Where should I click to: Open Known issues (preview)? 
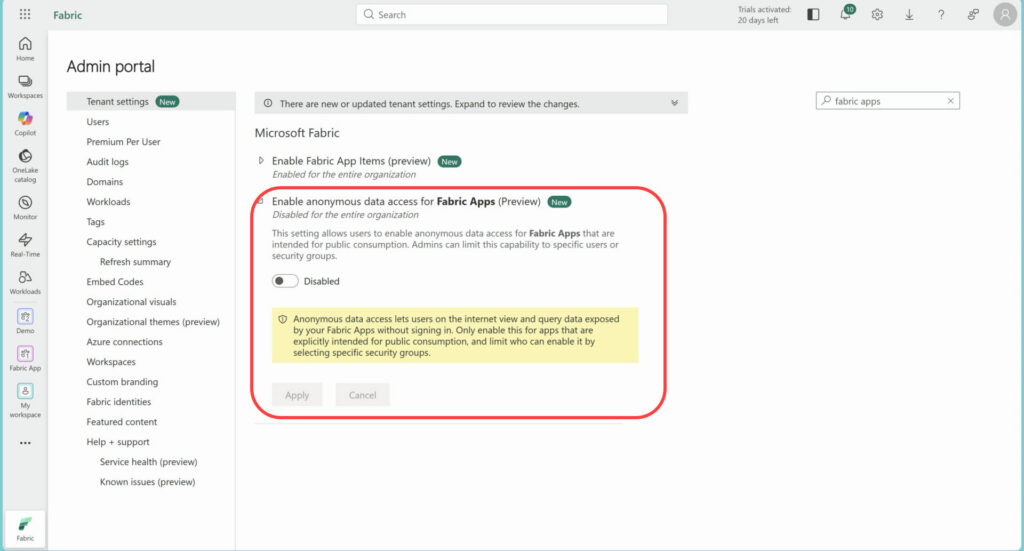(147, 482)
